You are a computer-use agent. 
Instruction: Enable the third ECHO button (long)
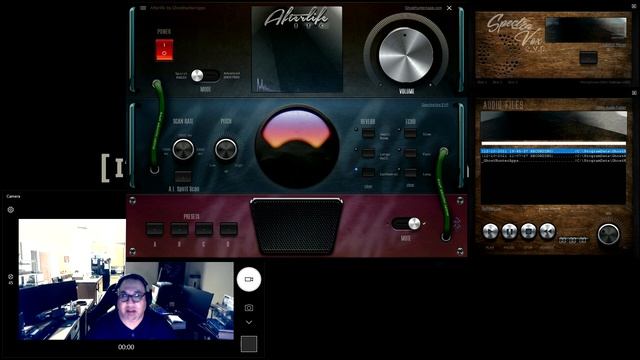pyautogui.click(x=410, y=173)
